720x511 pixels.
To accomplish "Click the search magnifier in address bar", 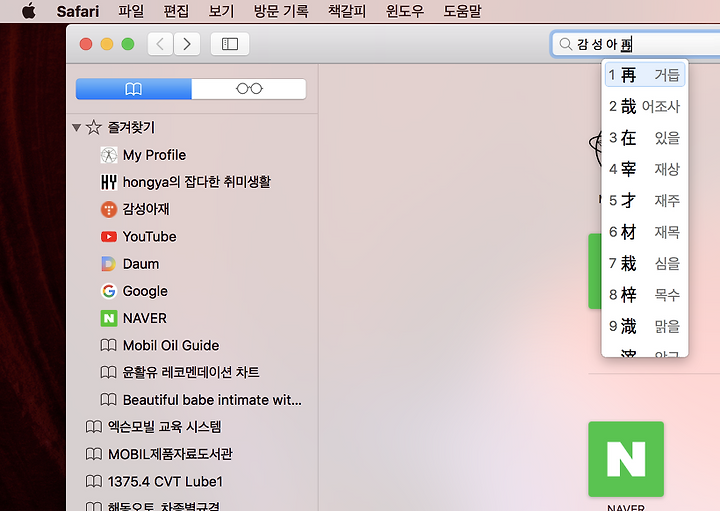I will click(565, 44).
